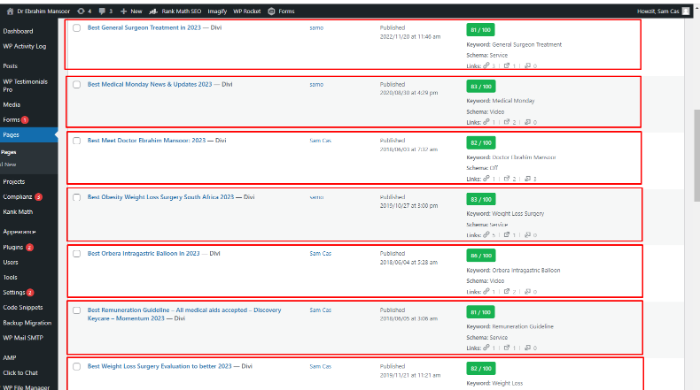Tick checkbox for Best Medical Monday News page
Screen dimensions: 700x390
(x=77, y=84)
